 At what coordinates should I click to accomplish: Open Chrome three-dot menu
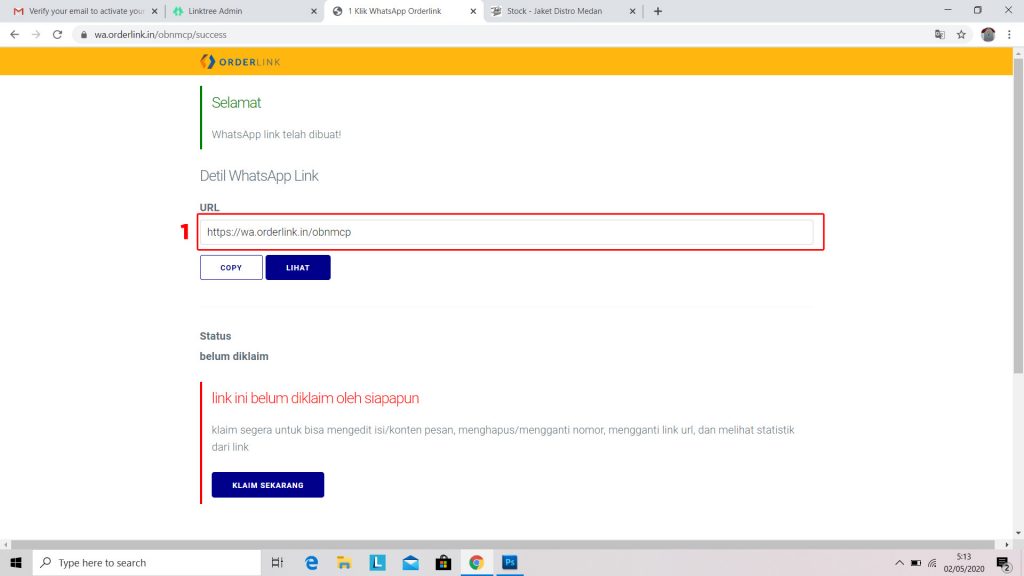(x=1009, y=35)
